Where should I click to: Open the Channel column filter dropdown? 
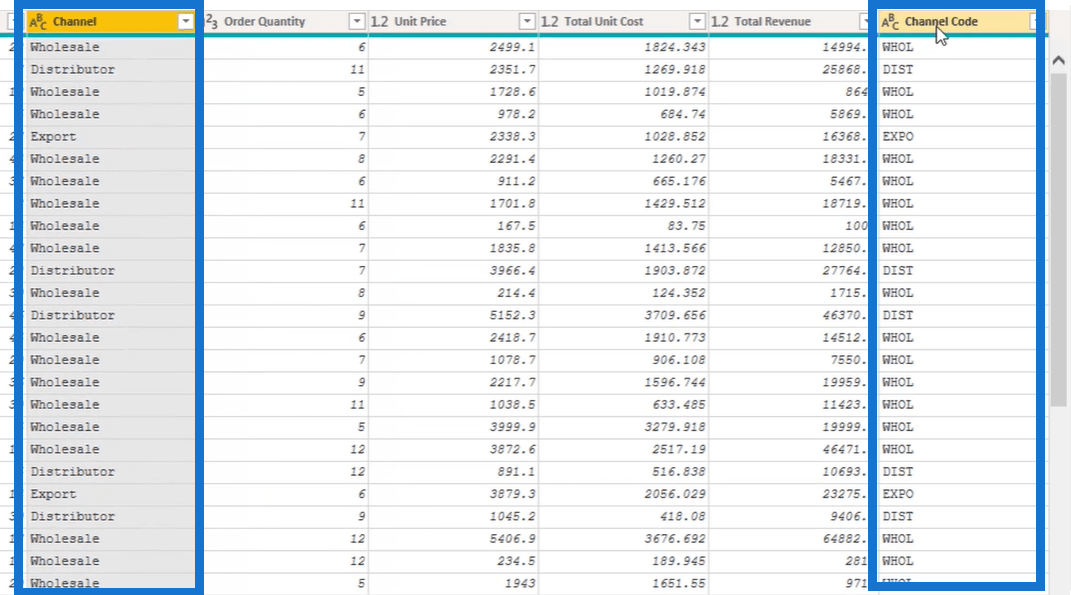tap(185, 22)
